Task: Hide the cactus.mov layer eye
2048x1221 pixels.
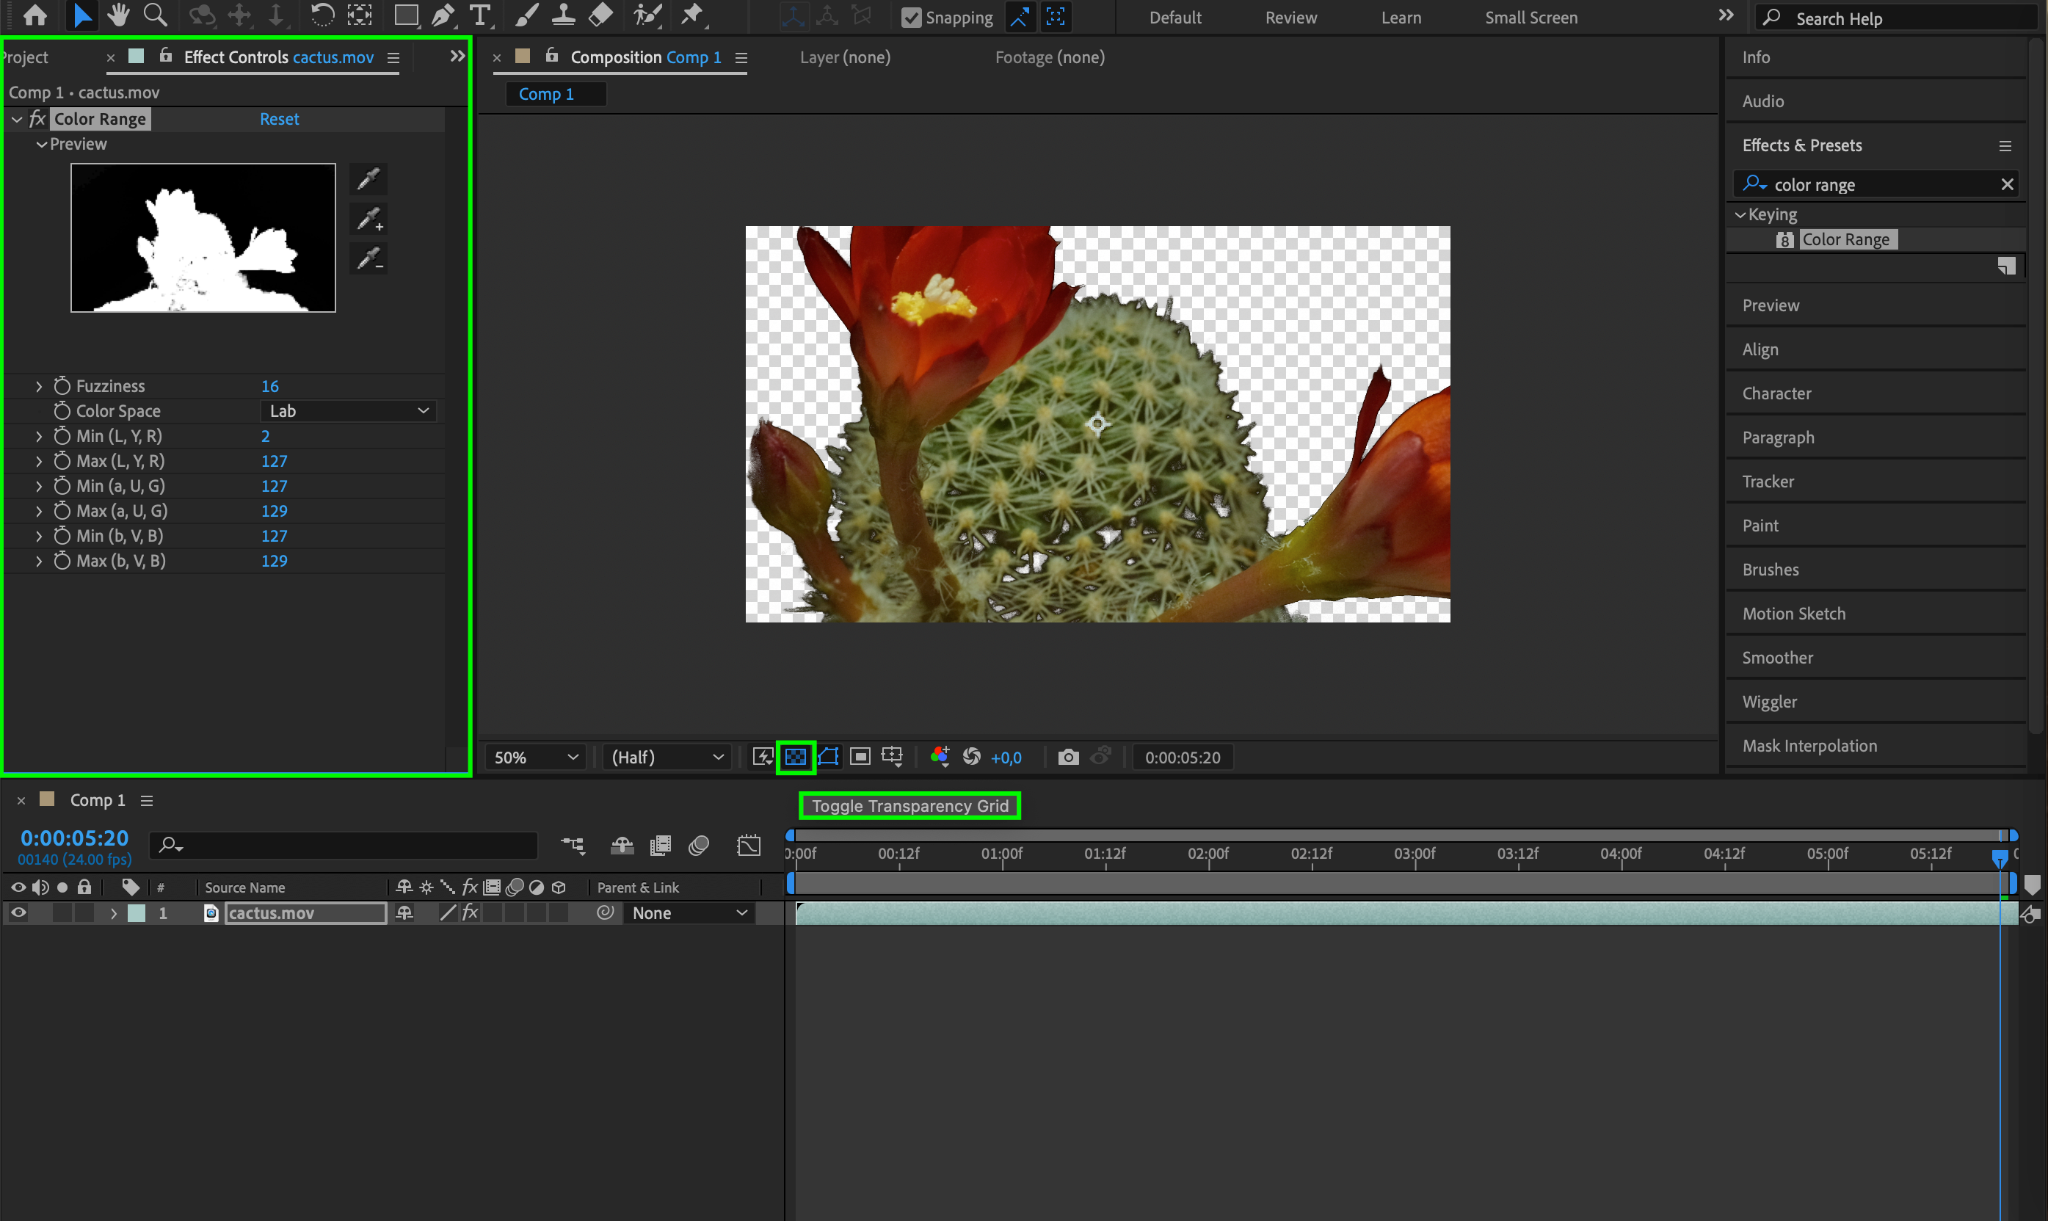Action: (x=18, y=913)
